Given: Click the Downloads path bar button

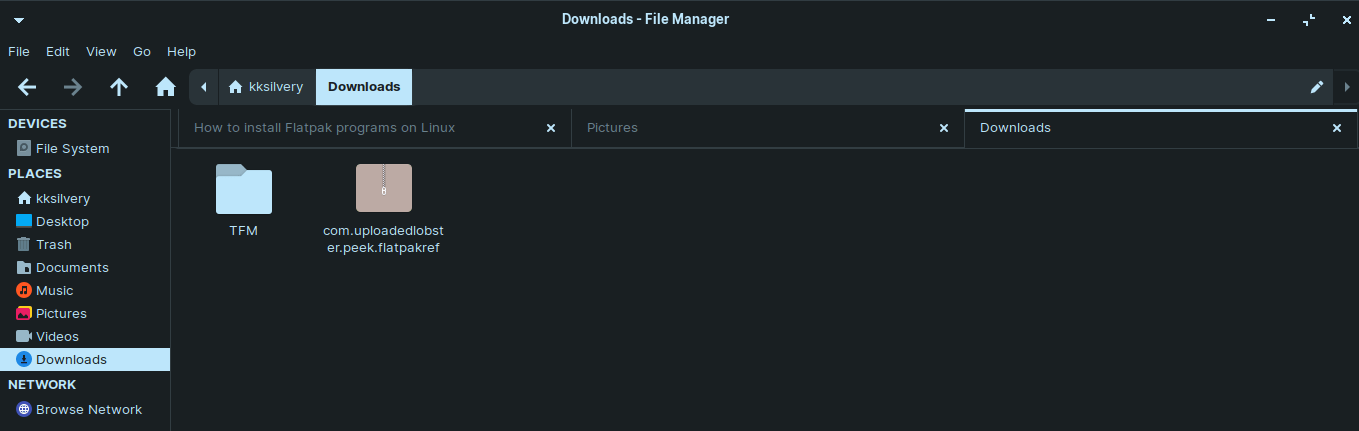Looking at the screenshot, I should pyautogui.click(x=364, y=87).
